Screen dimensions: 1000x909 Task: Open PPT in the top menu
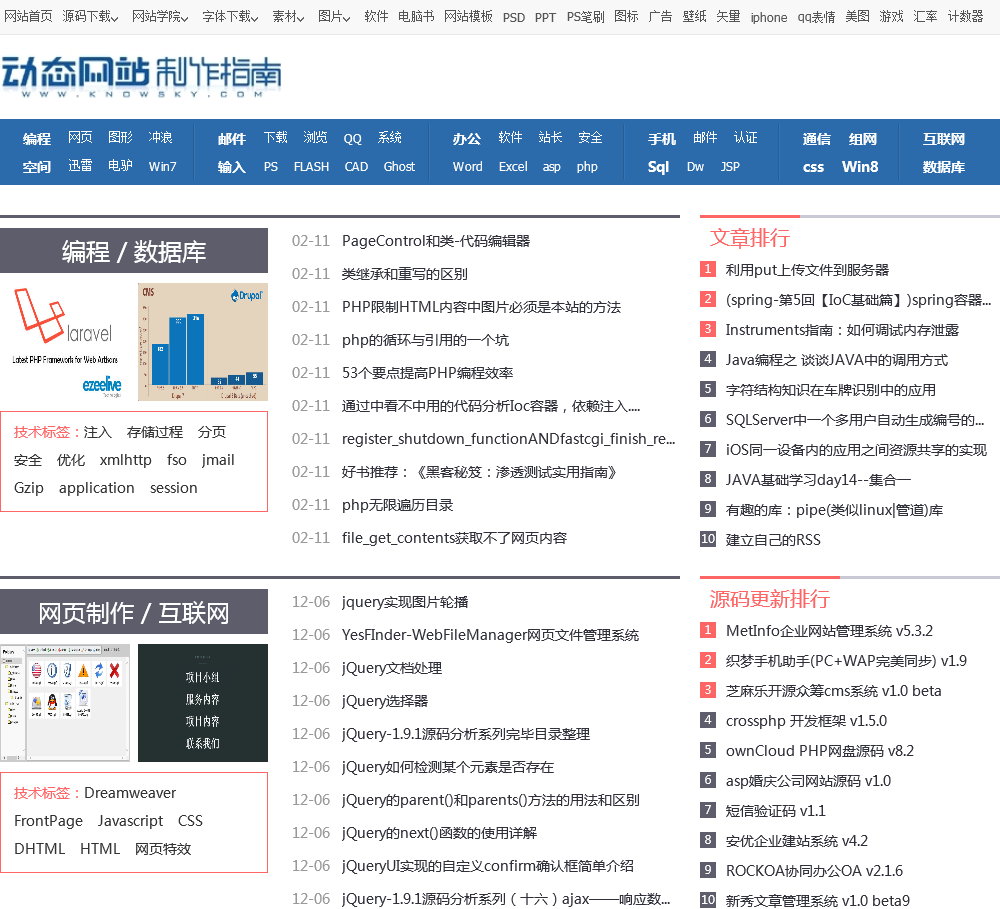[x=545, y=17]
